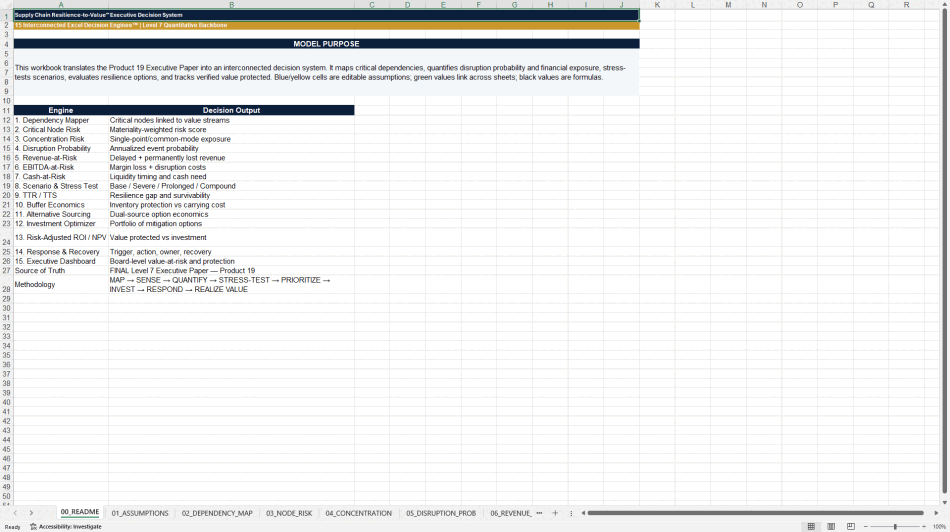Viewport: 950px width, 532px height.
Task: Go to the 05_DISRUPTION_PROB sheet tab
Action: point(441,513)
